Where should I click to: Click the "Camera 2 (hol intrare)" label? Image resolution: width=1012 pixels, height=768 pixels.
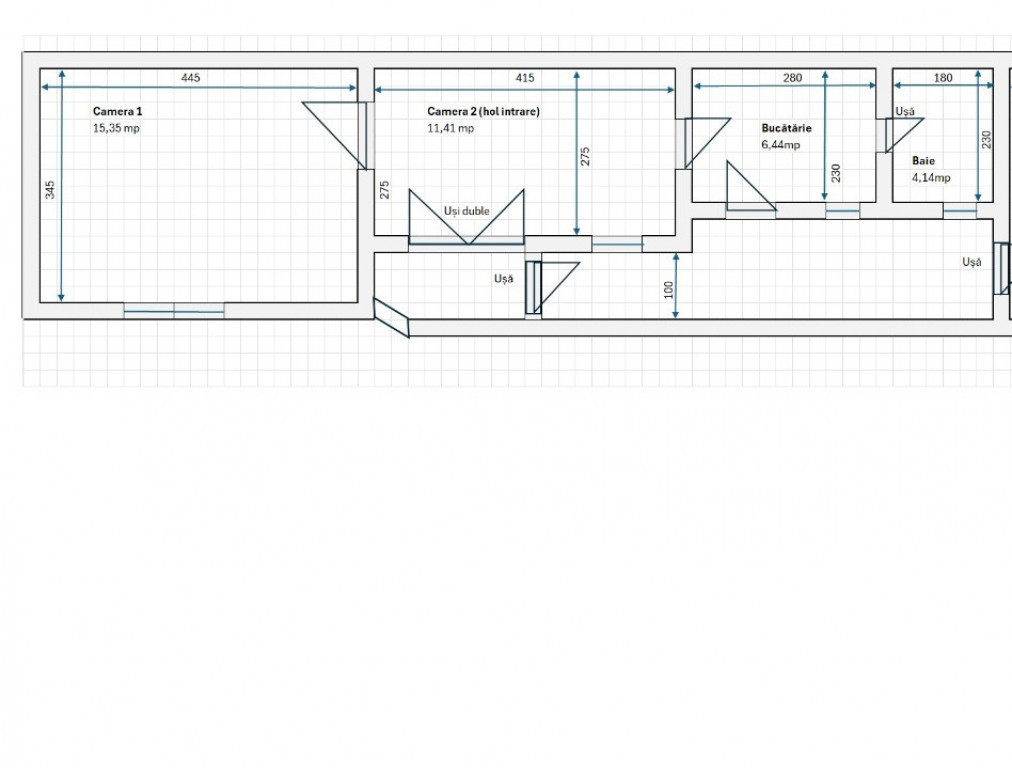tap(483, 112)
